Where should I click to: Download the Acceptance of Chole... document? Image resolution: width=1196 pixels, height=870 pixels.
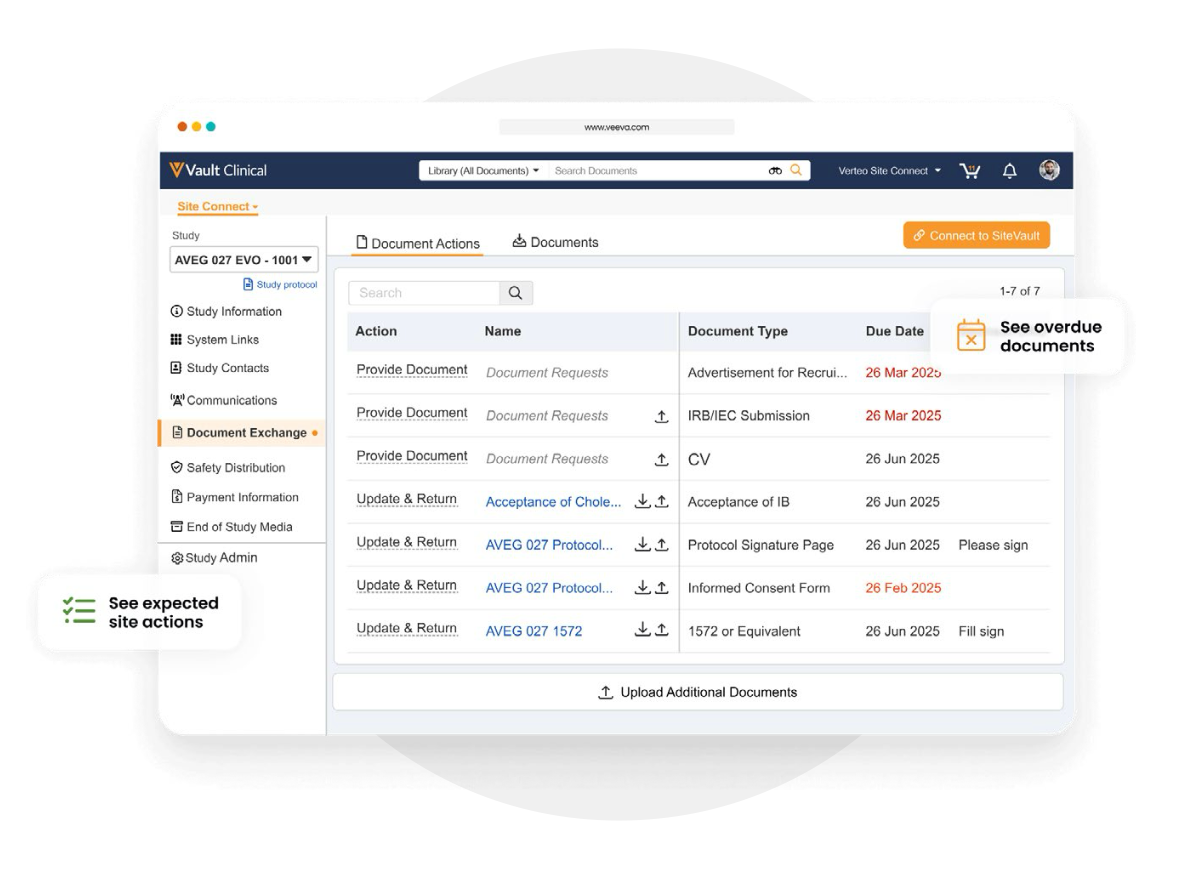[642, 501]
